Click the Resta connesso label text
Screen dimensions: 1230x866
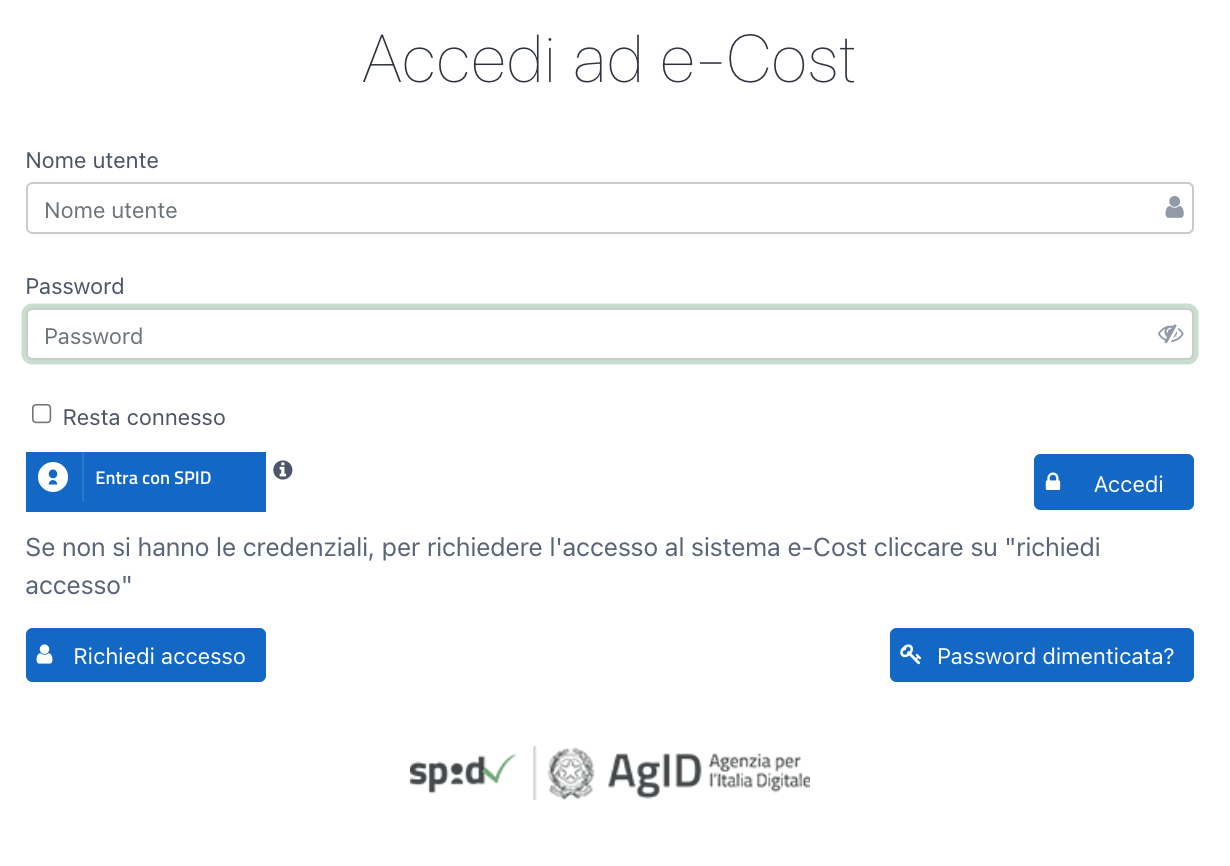click(x=144, y=417)
